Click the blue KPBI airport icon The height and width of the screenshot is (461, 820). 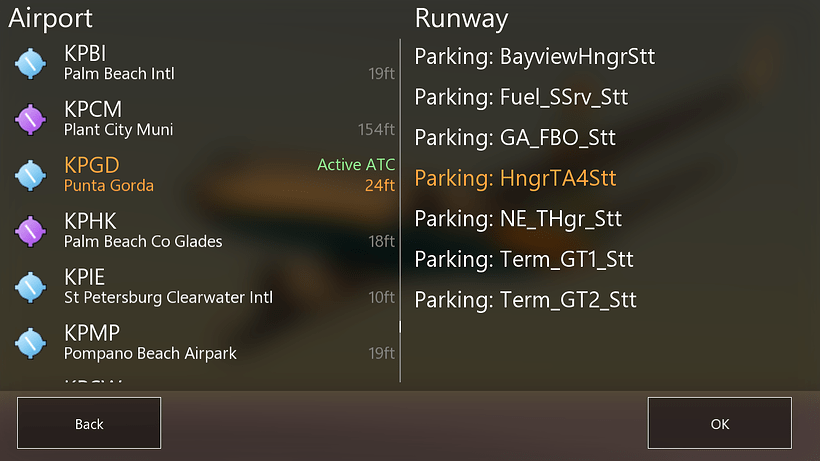30,63
